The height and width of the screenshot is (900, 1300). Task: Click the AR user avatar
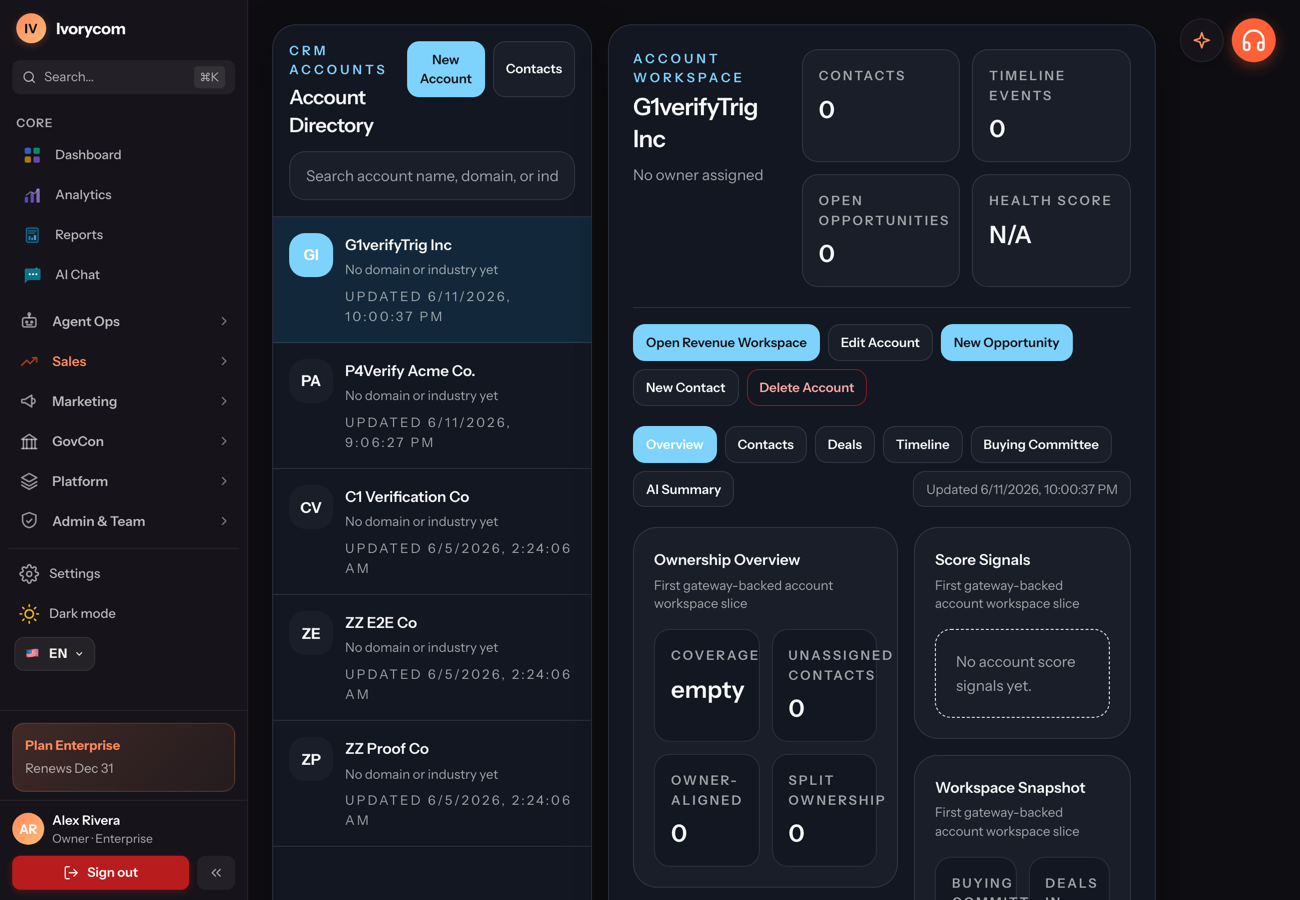(28, 829)
